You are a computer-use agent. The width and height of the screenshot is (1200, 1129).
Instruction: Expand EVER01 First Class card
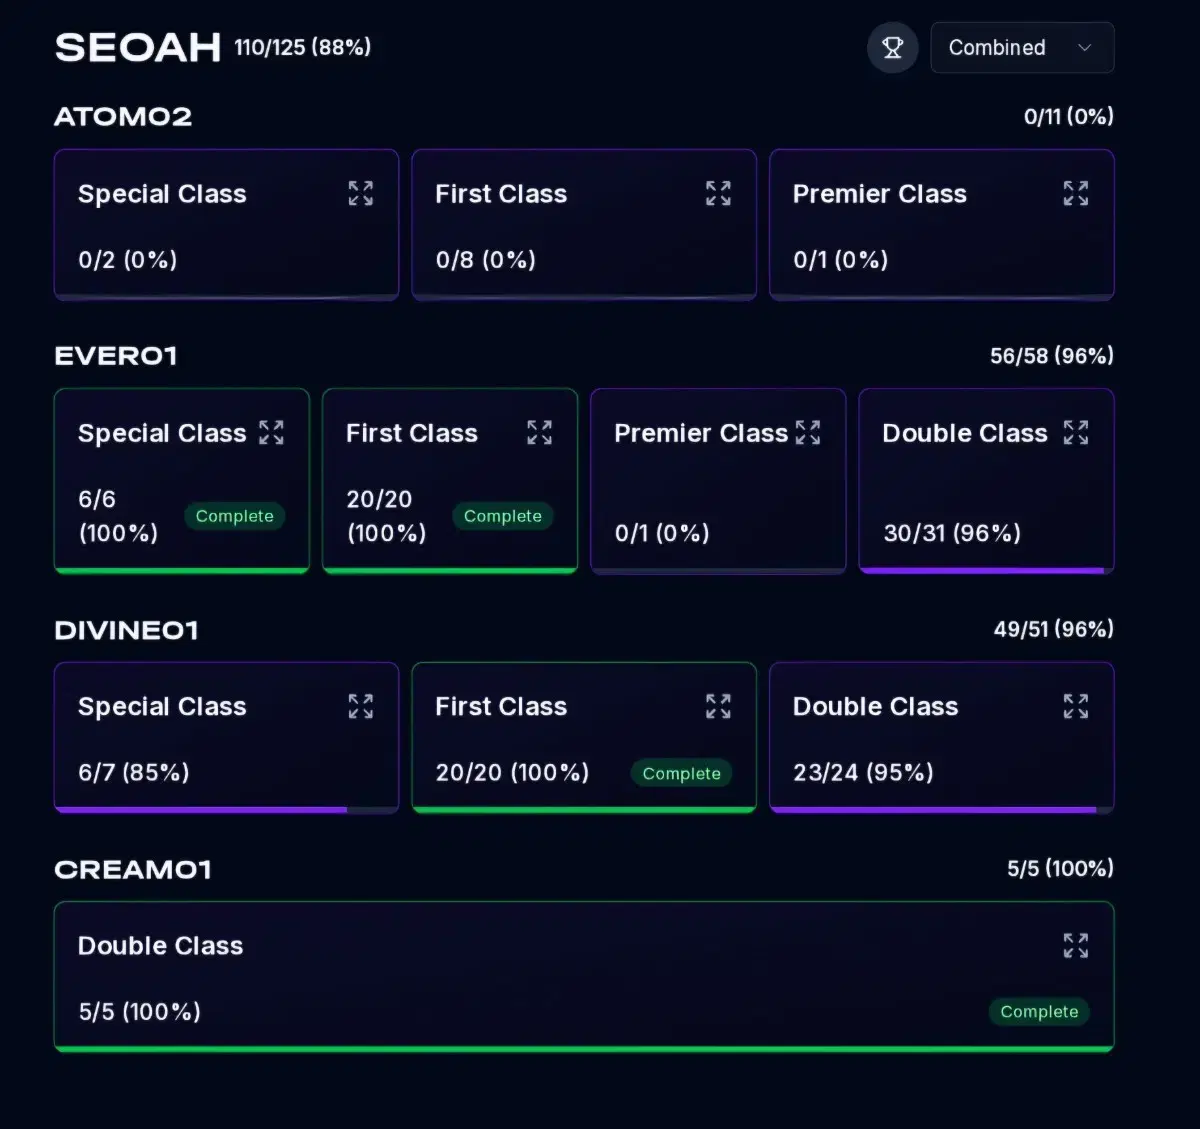[539, 432]
